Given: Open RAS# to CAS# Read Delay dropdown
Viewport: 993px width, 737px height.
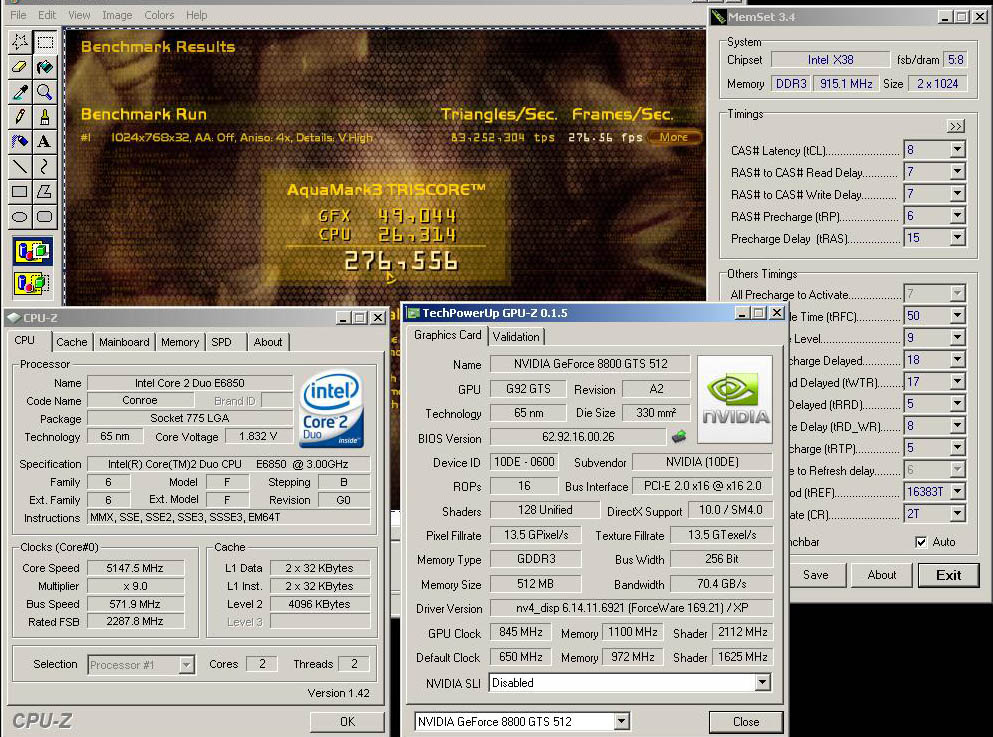Looking at the screenshot, I should click(x=958, y=172).
